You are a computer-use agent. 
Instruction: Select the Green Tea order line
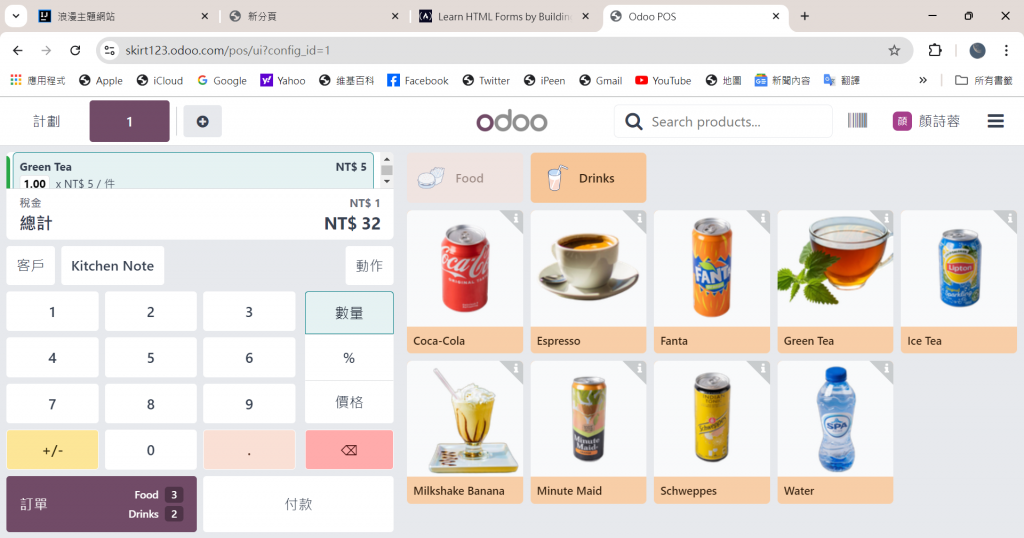[x=195, y=171]
